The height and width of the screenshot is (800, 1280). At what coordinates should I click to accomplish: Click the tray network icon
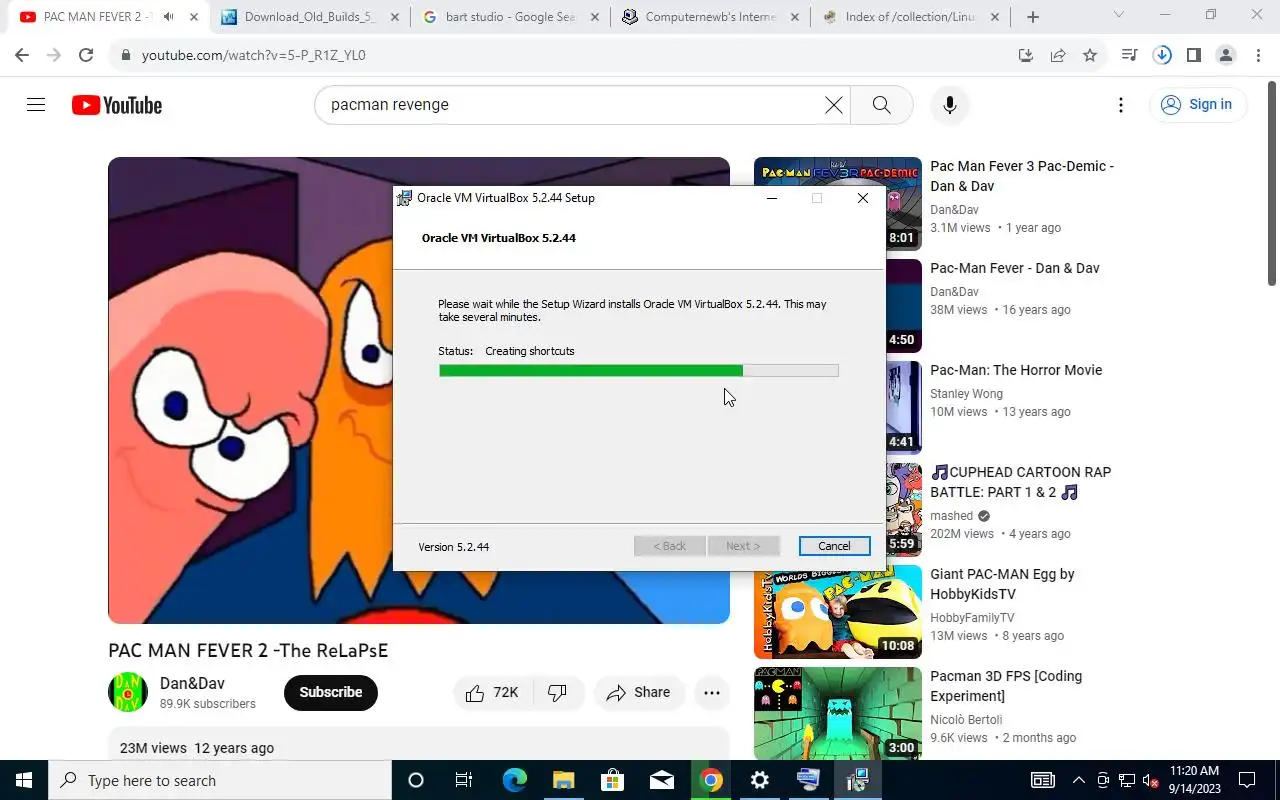(1127, 780)
